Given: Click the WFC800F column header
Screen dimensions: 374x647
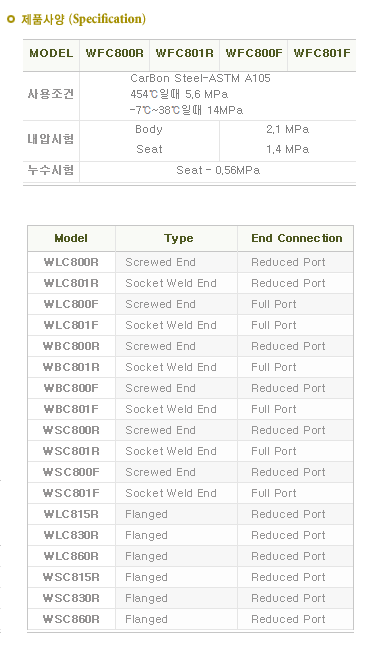Looking at the screenshot, I should [254, 53].
